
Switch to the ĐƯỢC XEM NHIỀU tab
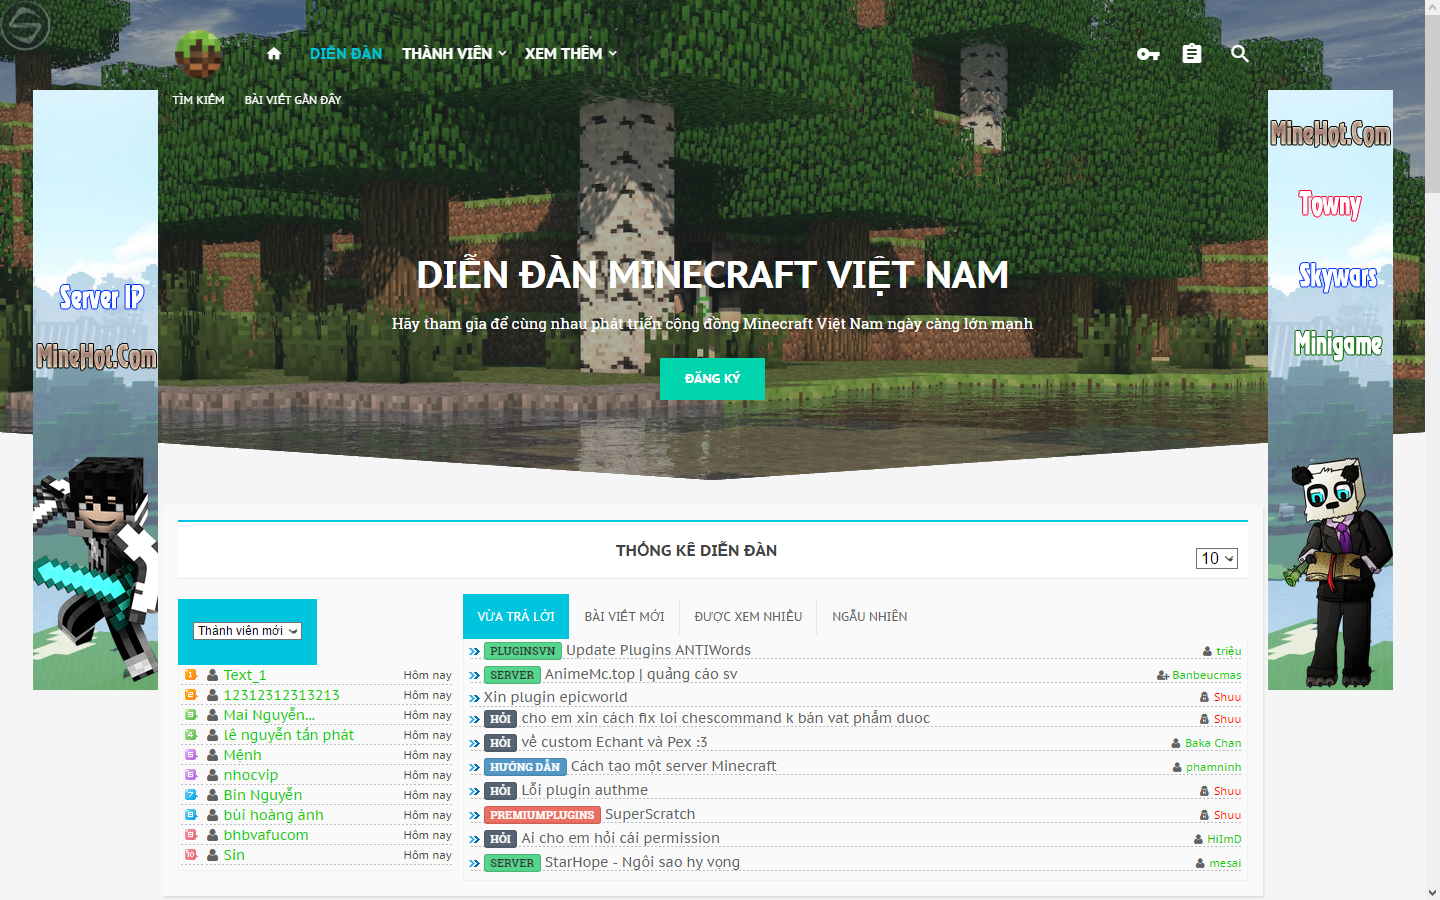(748, 617)
